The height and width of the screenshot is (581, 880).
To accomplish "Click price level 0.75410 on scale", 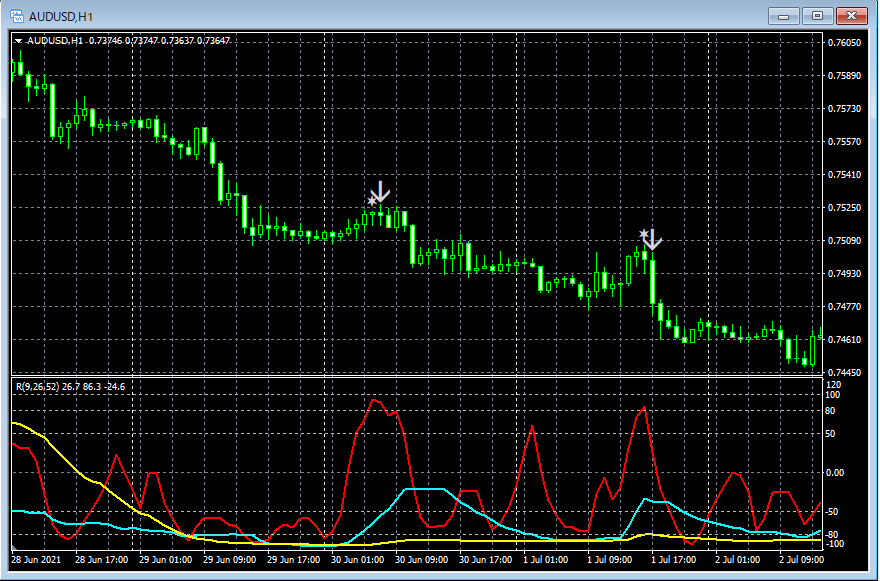I will [x=845, y=175].
